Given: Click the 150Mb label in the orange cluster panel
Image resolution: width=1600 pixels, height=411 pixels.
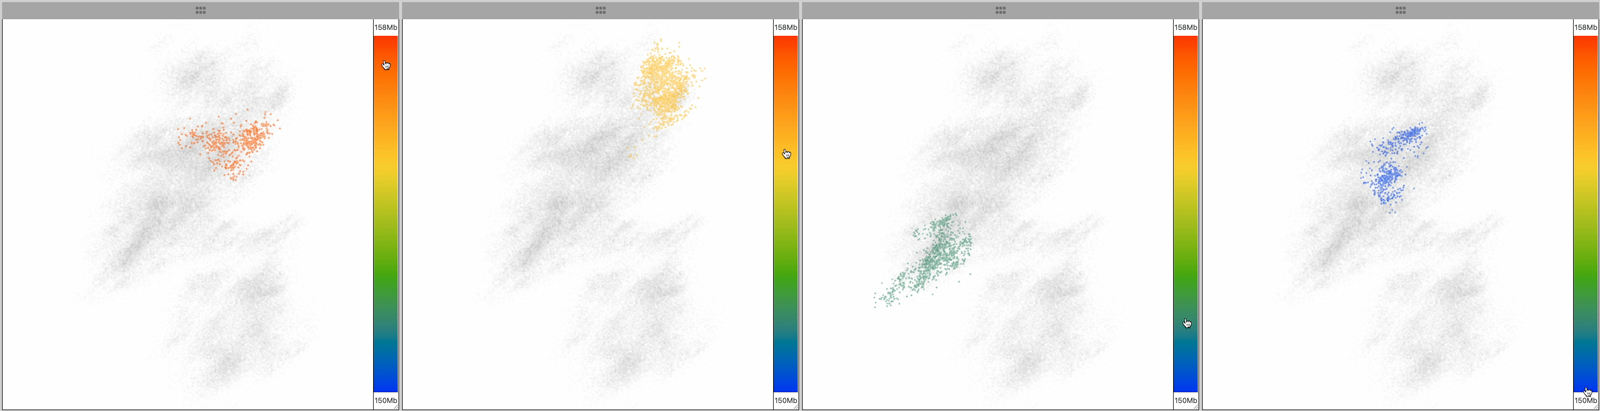Looking at the screenshot, I should tap(385, 400).
